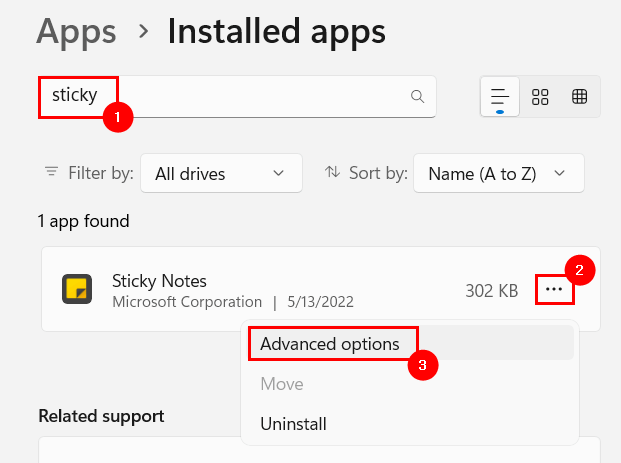Switch to table view layout
The image size is (621, 463).
point(579,97)
